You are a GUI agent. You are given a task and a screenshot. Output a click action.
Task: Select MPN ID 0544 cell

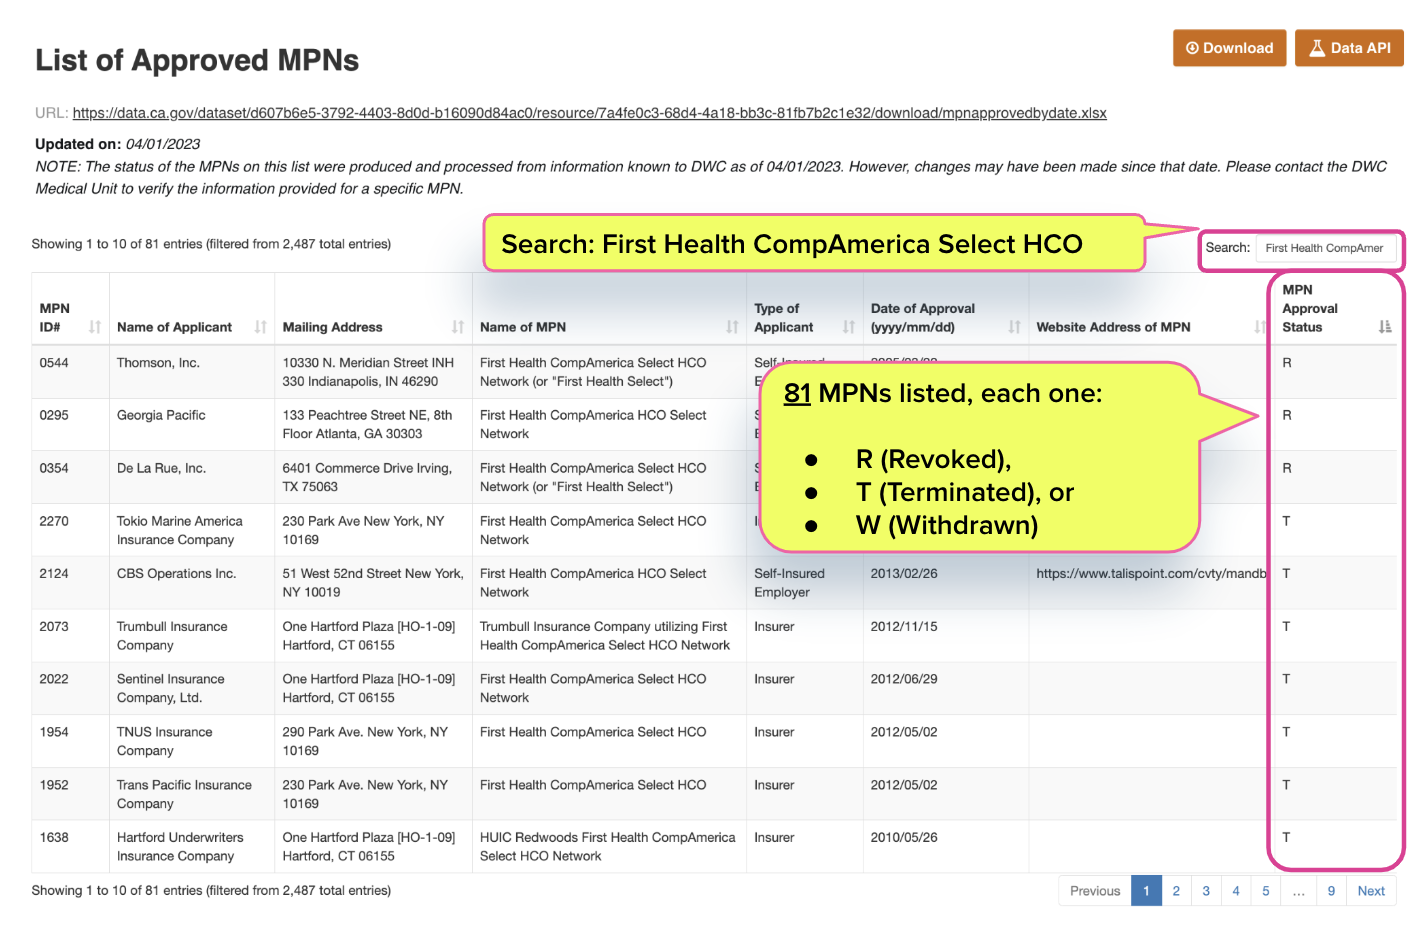pyautogui.click(x=70, y=372)
